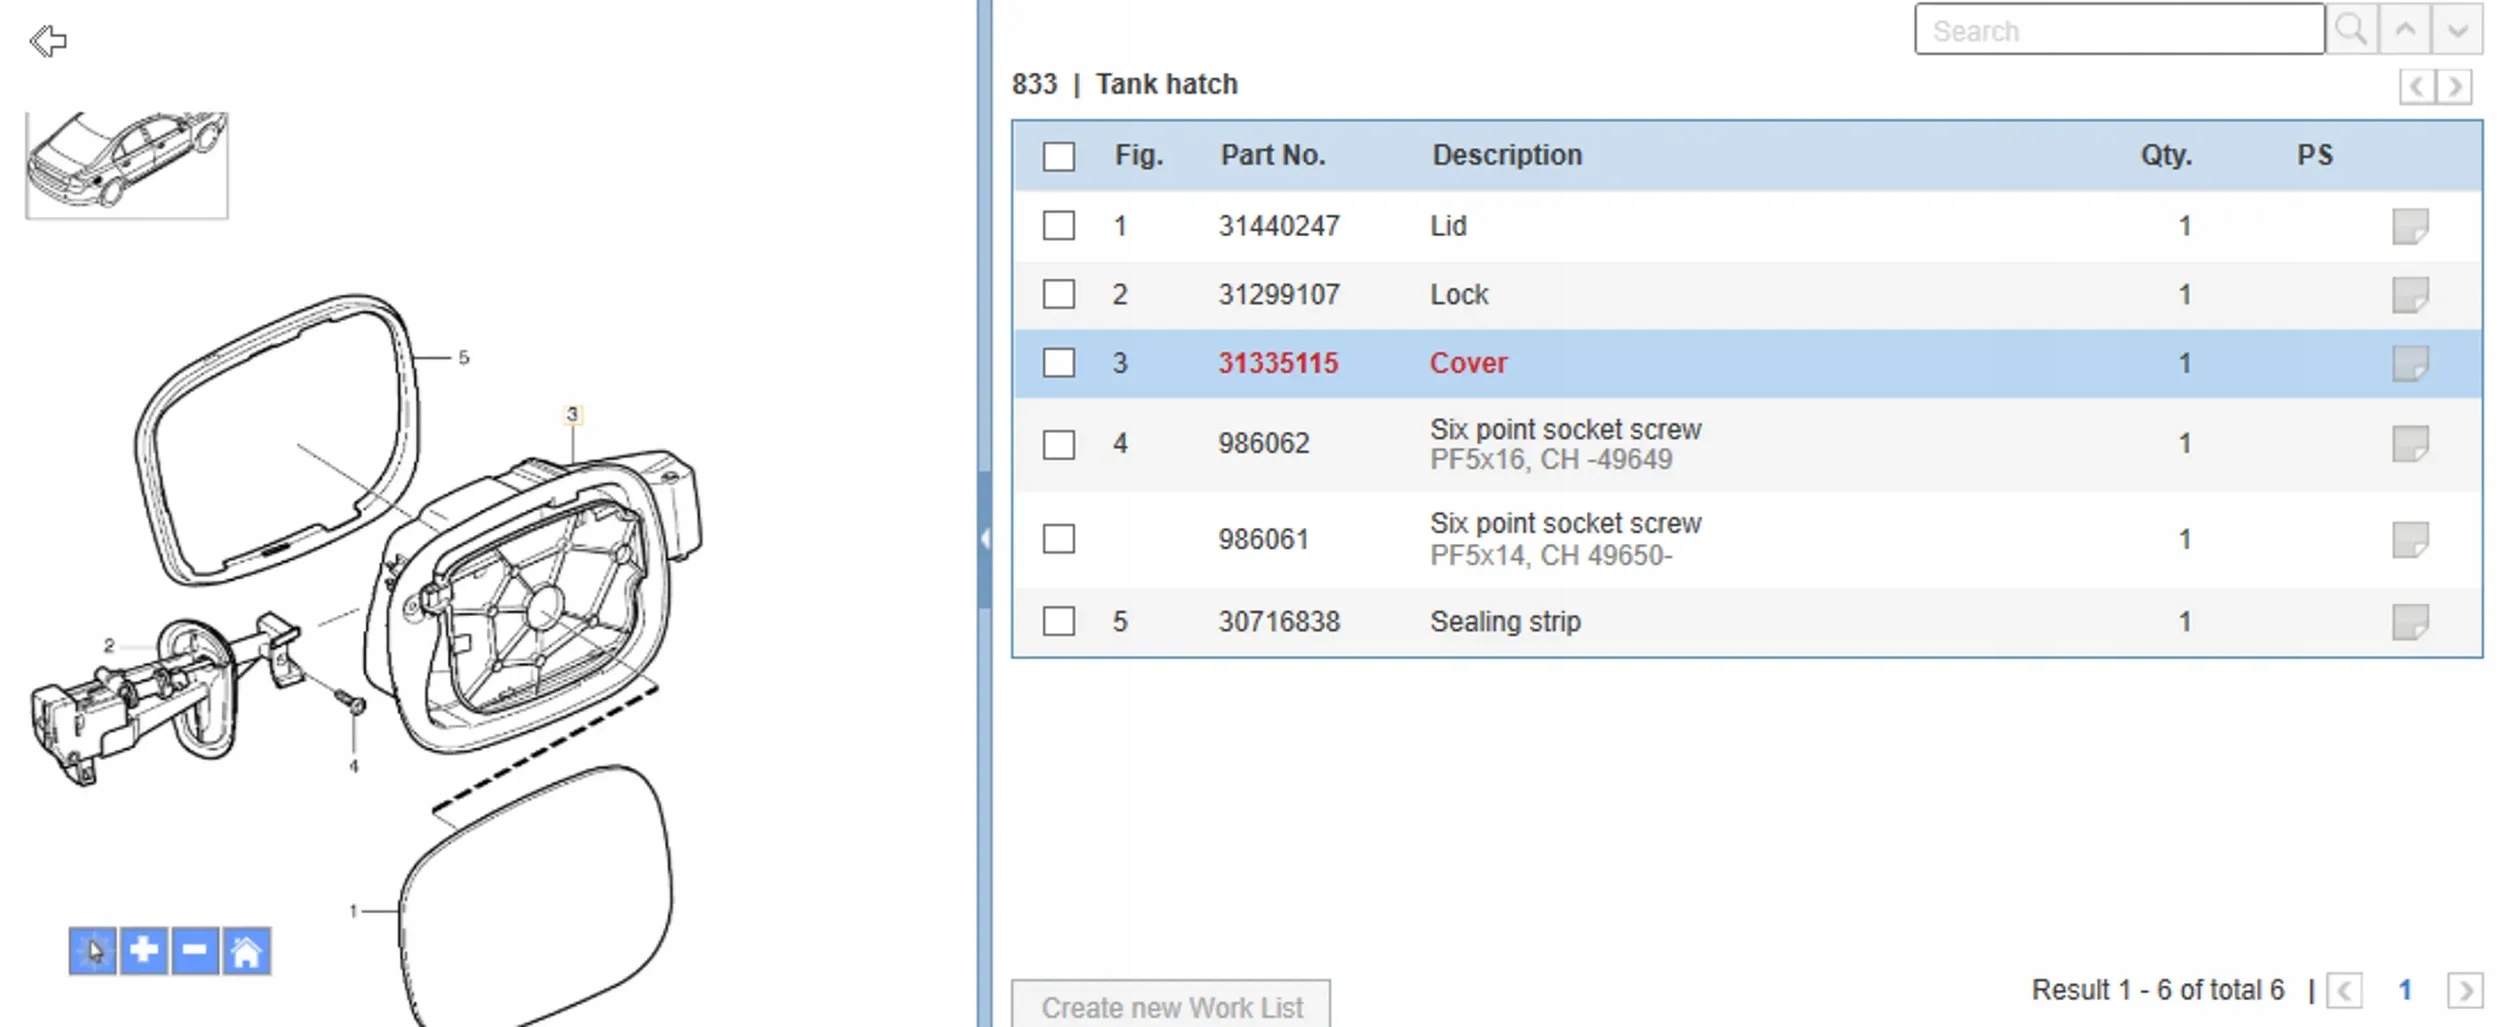Viewport: 2500px width, 1027px height.
Task: Click callout number 4 in diagram
Action: 354,766
